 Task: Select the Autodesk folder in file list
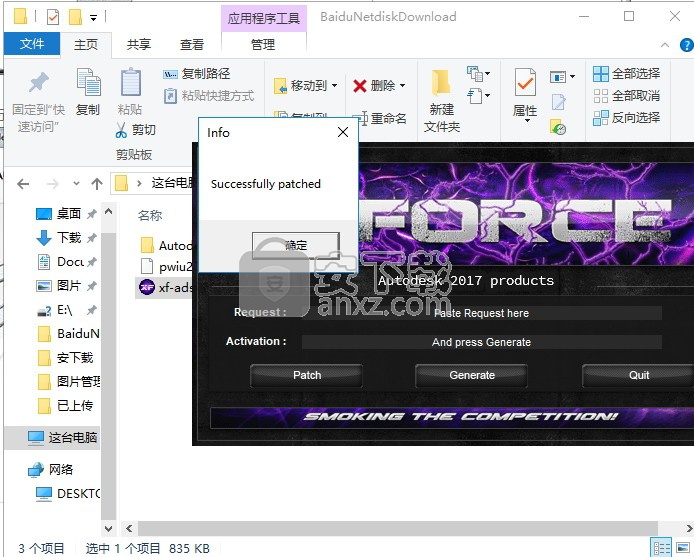pyautogui.click(x=166, y=245)
